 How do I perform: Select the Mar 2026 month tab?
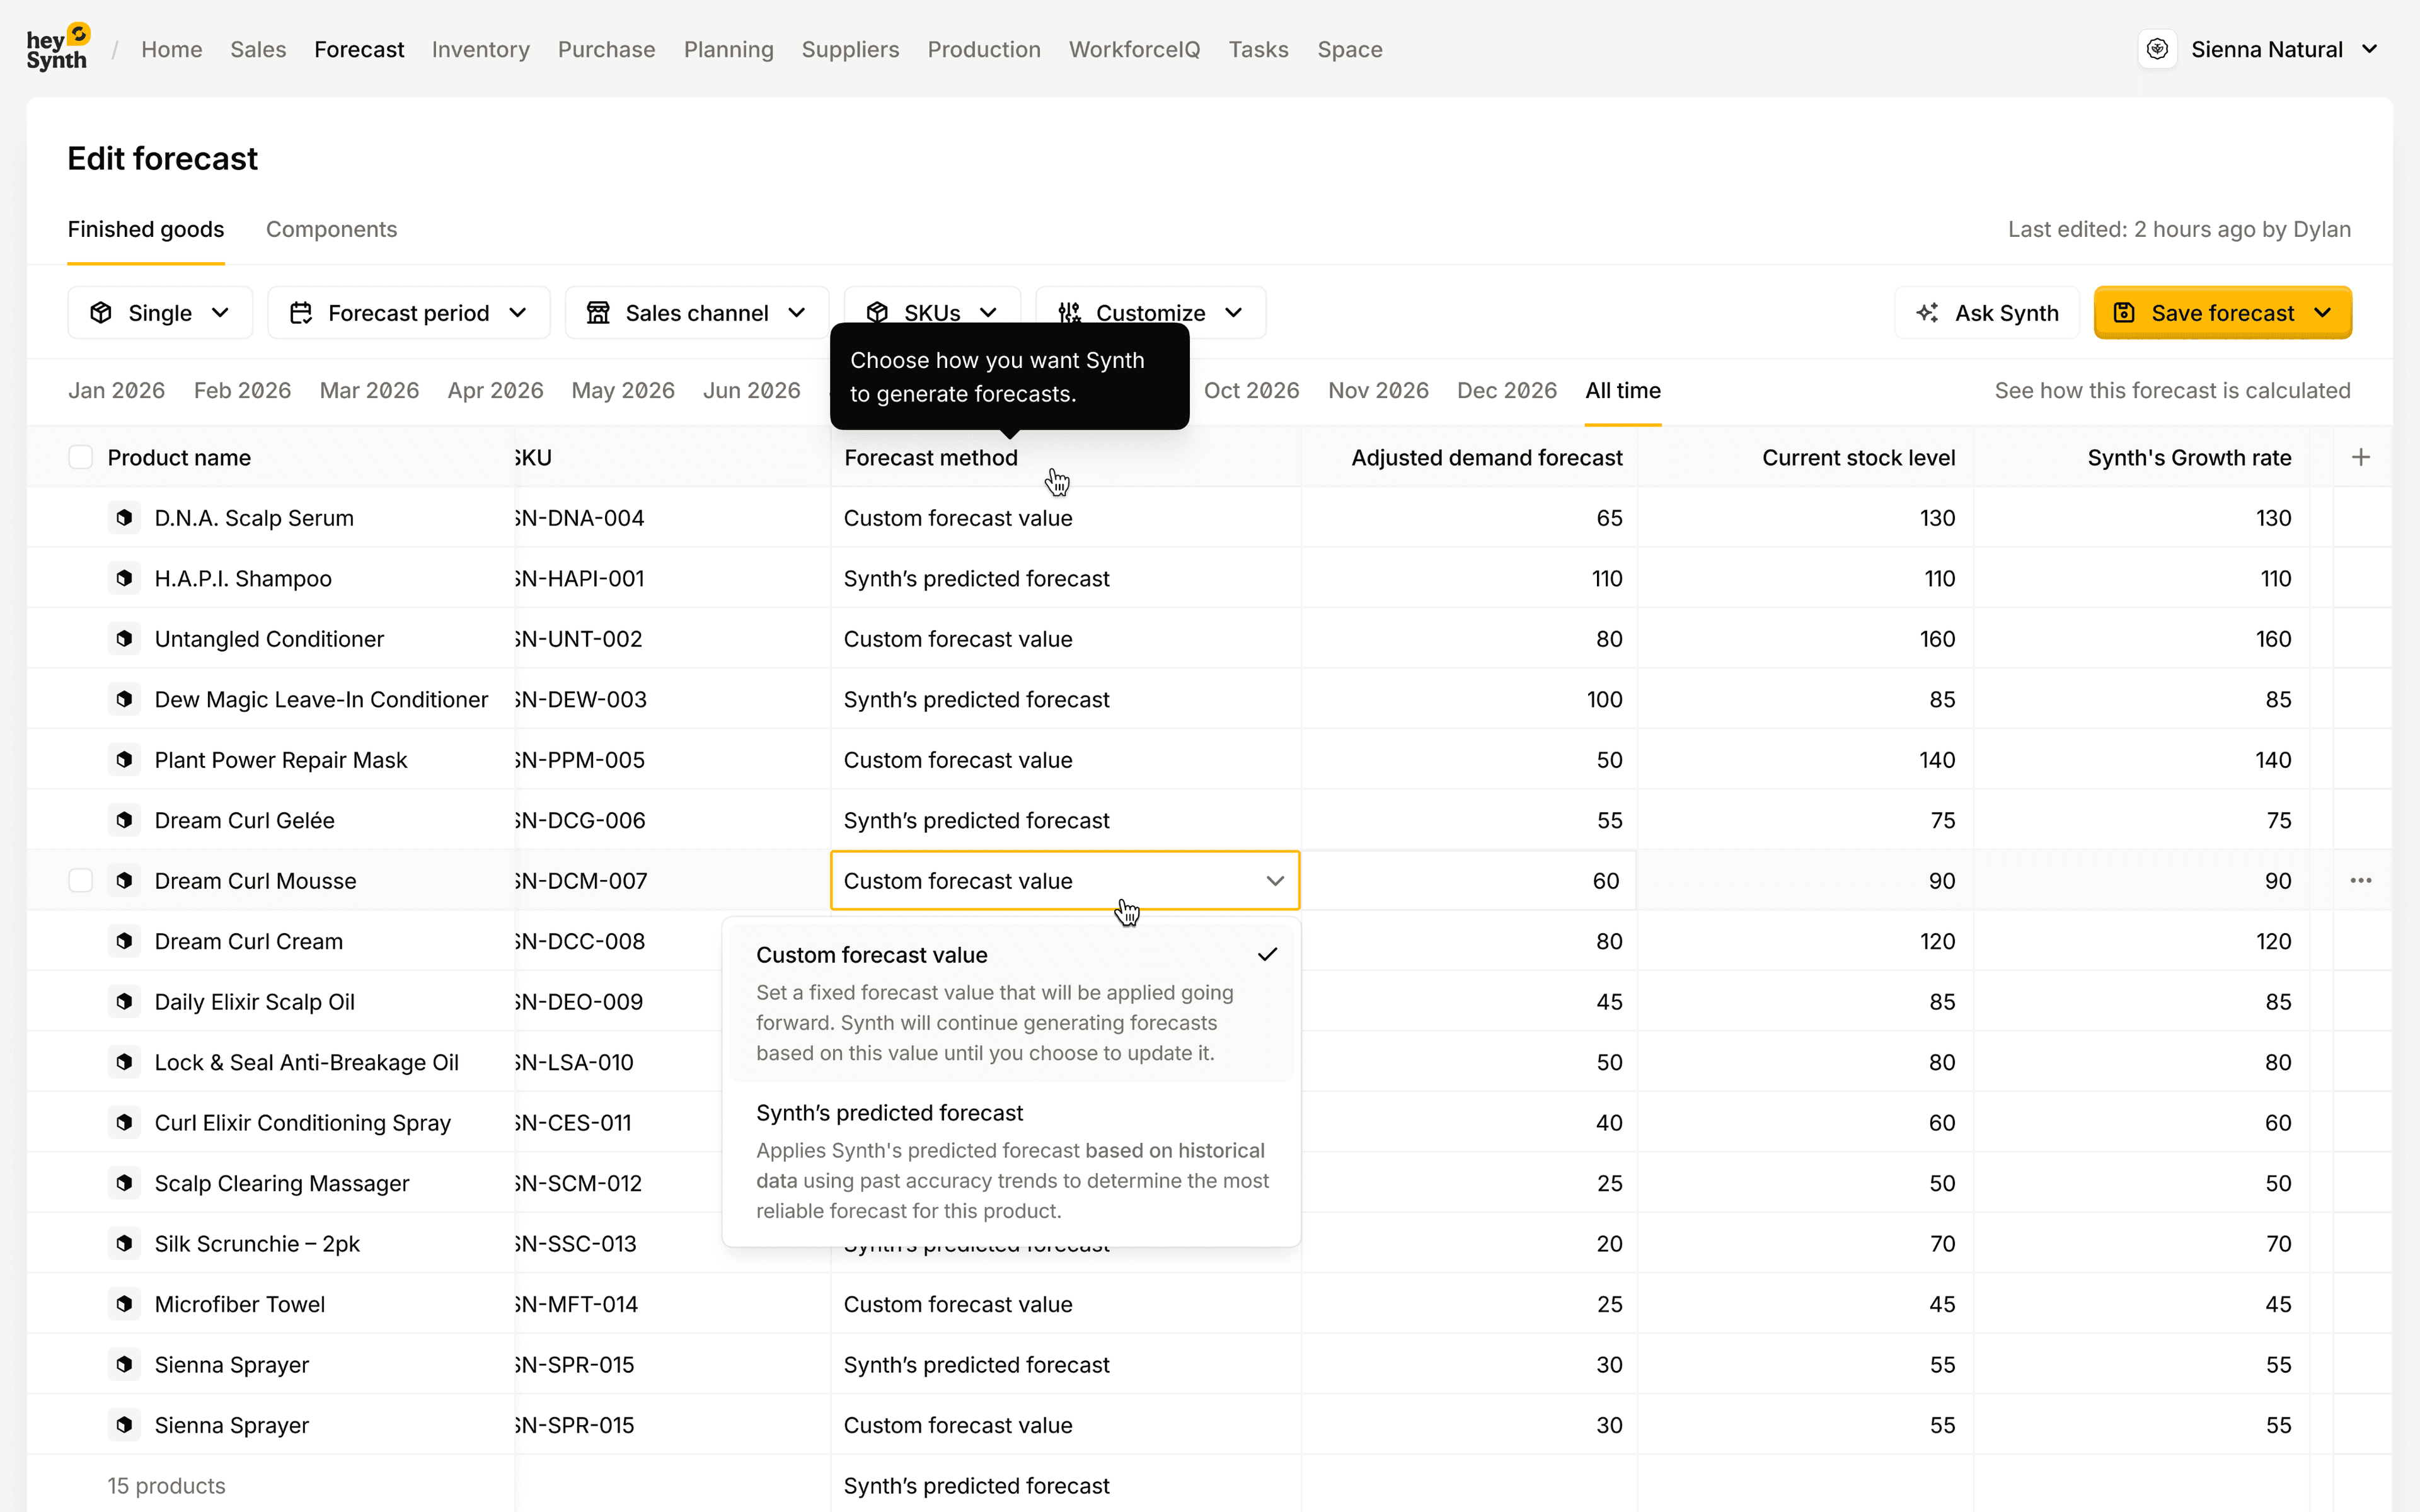(x=369, y=390)
